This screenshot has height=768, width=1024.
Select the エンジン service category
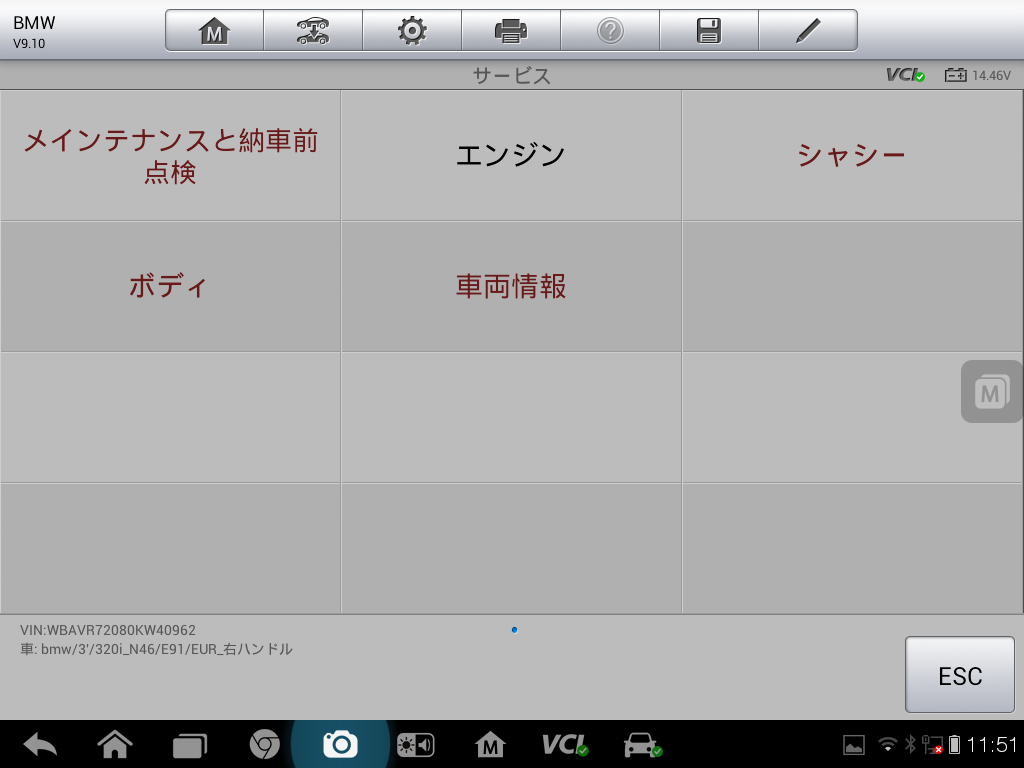pyautogui.click(x=511, y=154)
